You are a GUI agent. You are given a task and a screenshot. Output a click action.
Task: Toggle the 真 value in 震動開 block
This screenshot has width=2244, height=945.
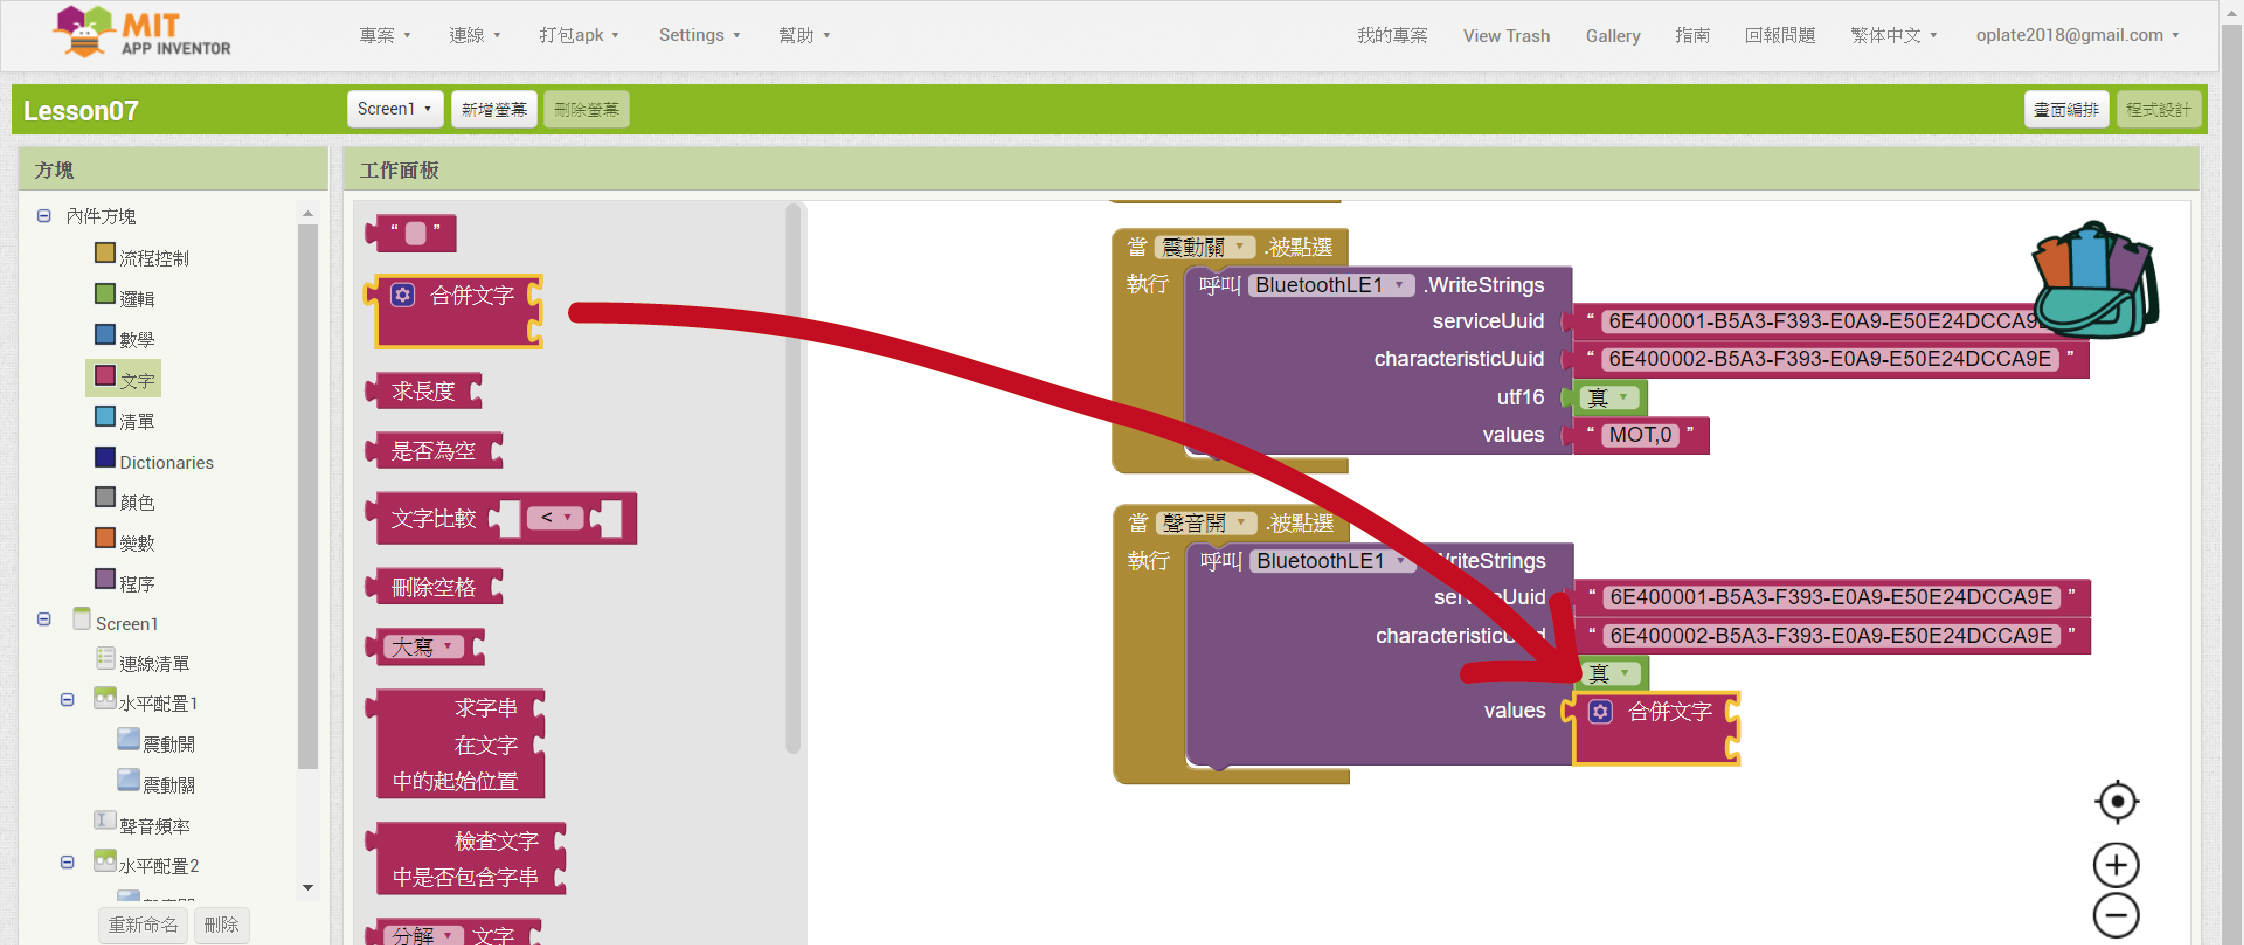pyautogui.click(x=1610, y=397)
